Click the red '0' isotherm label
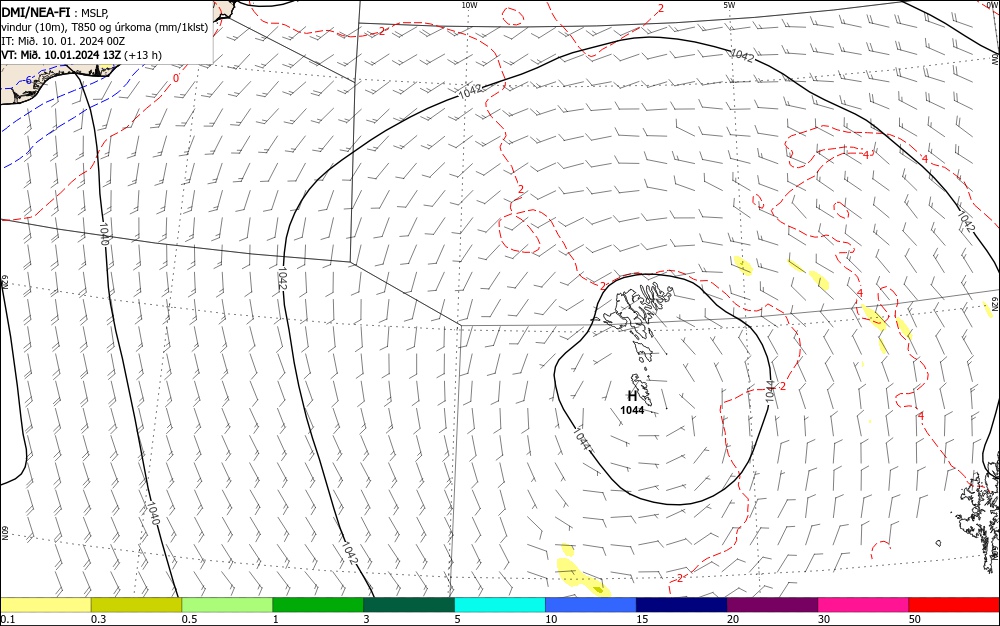The image size is (1000, 626). (175, 78)
